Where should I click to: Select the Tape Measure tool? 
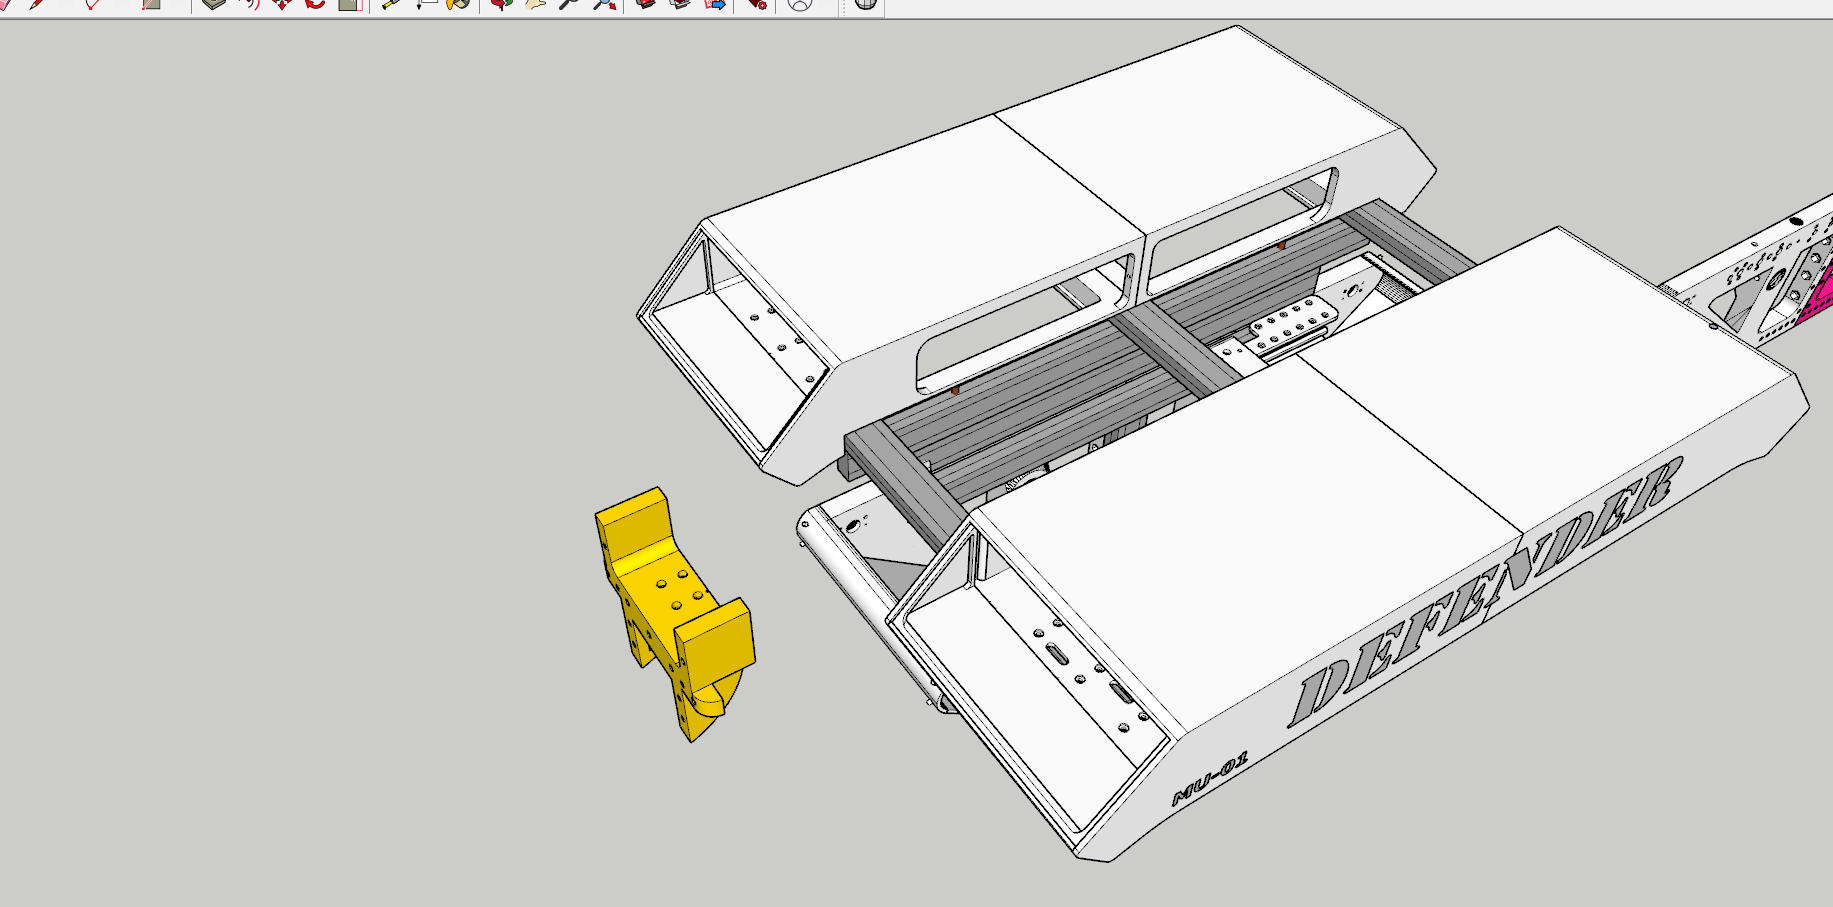(x=391, y=3)
